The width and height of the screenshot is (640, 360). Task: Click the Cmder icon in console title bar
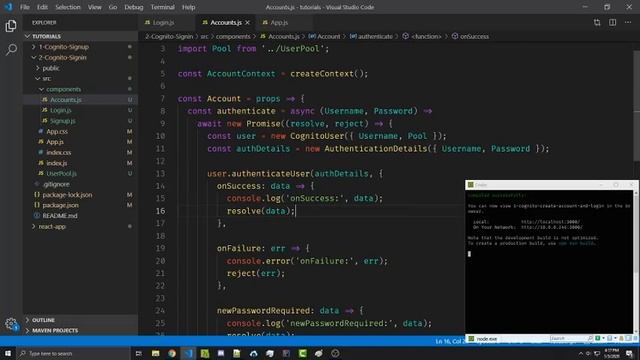click(x=471, y=185)
